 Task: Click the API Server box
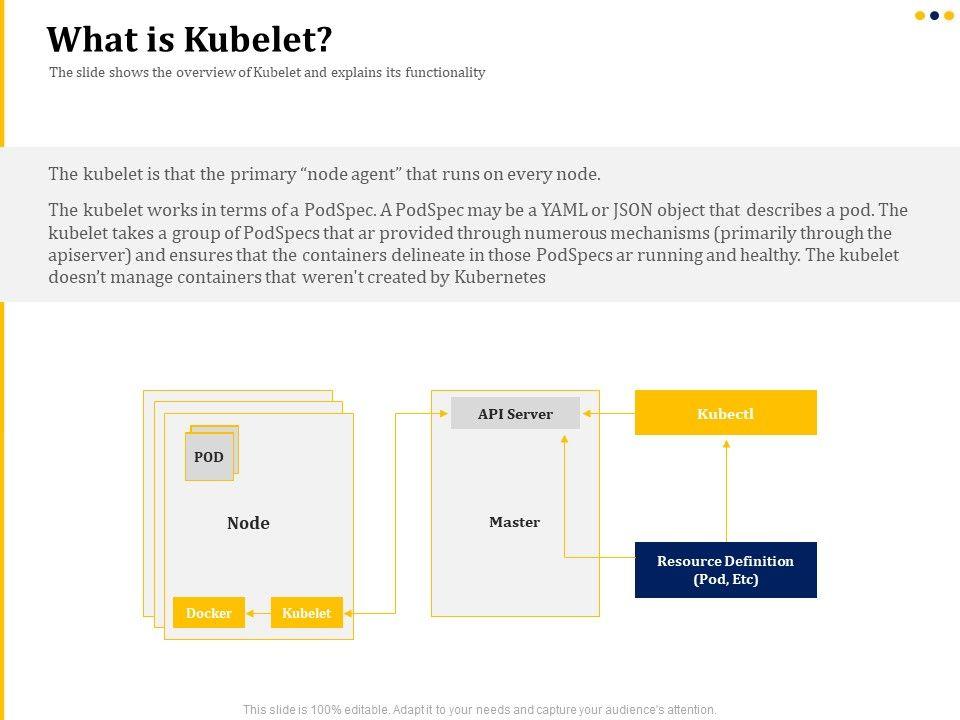point(515,413)
